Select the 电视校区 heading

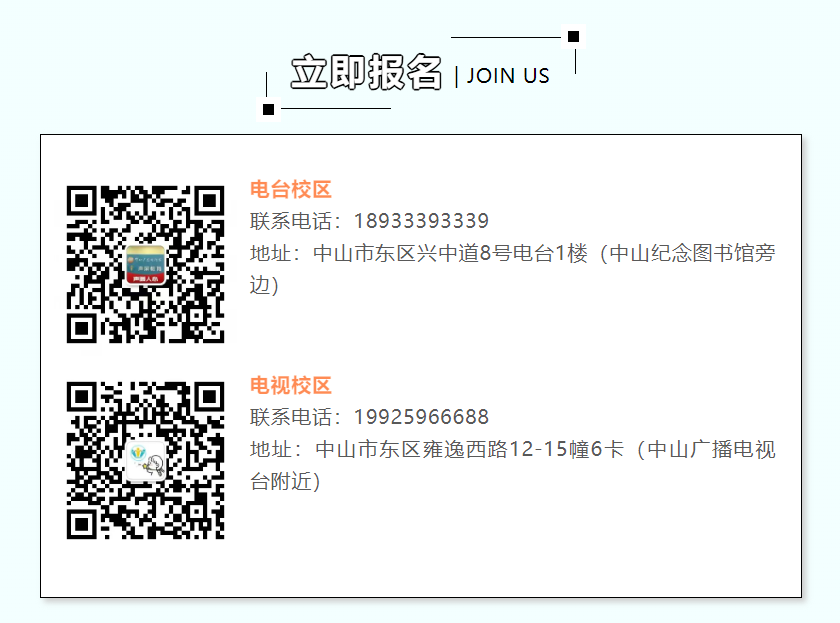click(291, 386)
